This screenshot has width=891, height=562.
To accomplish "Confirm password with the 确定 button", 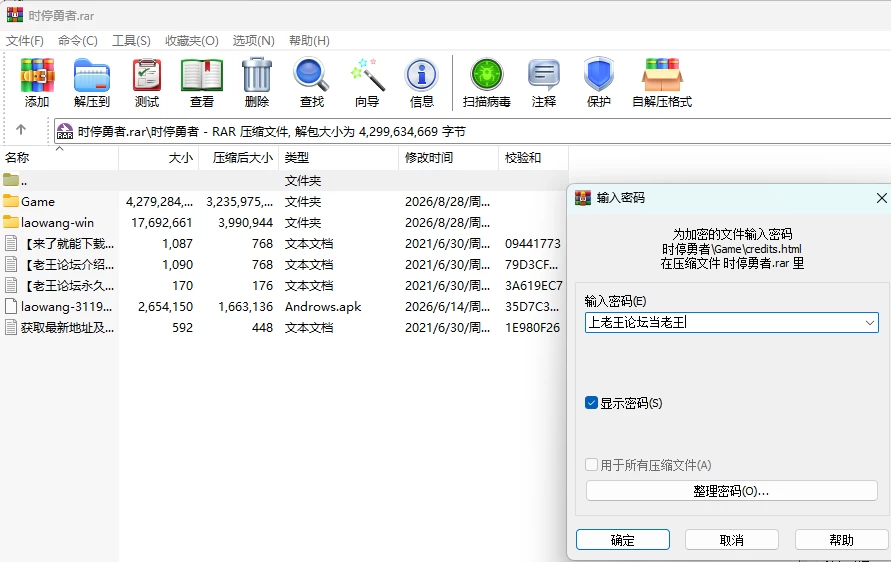I will click(623, 540).
